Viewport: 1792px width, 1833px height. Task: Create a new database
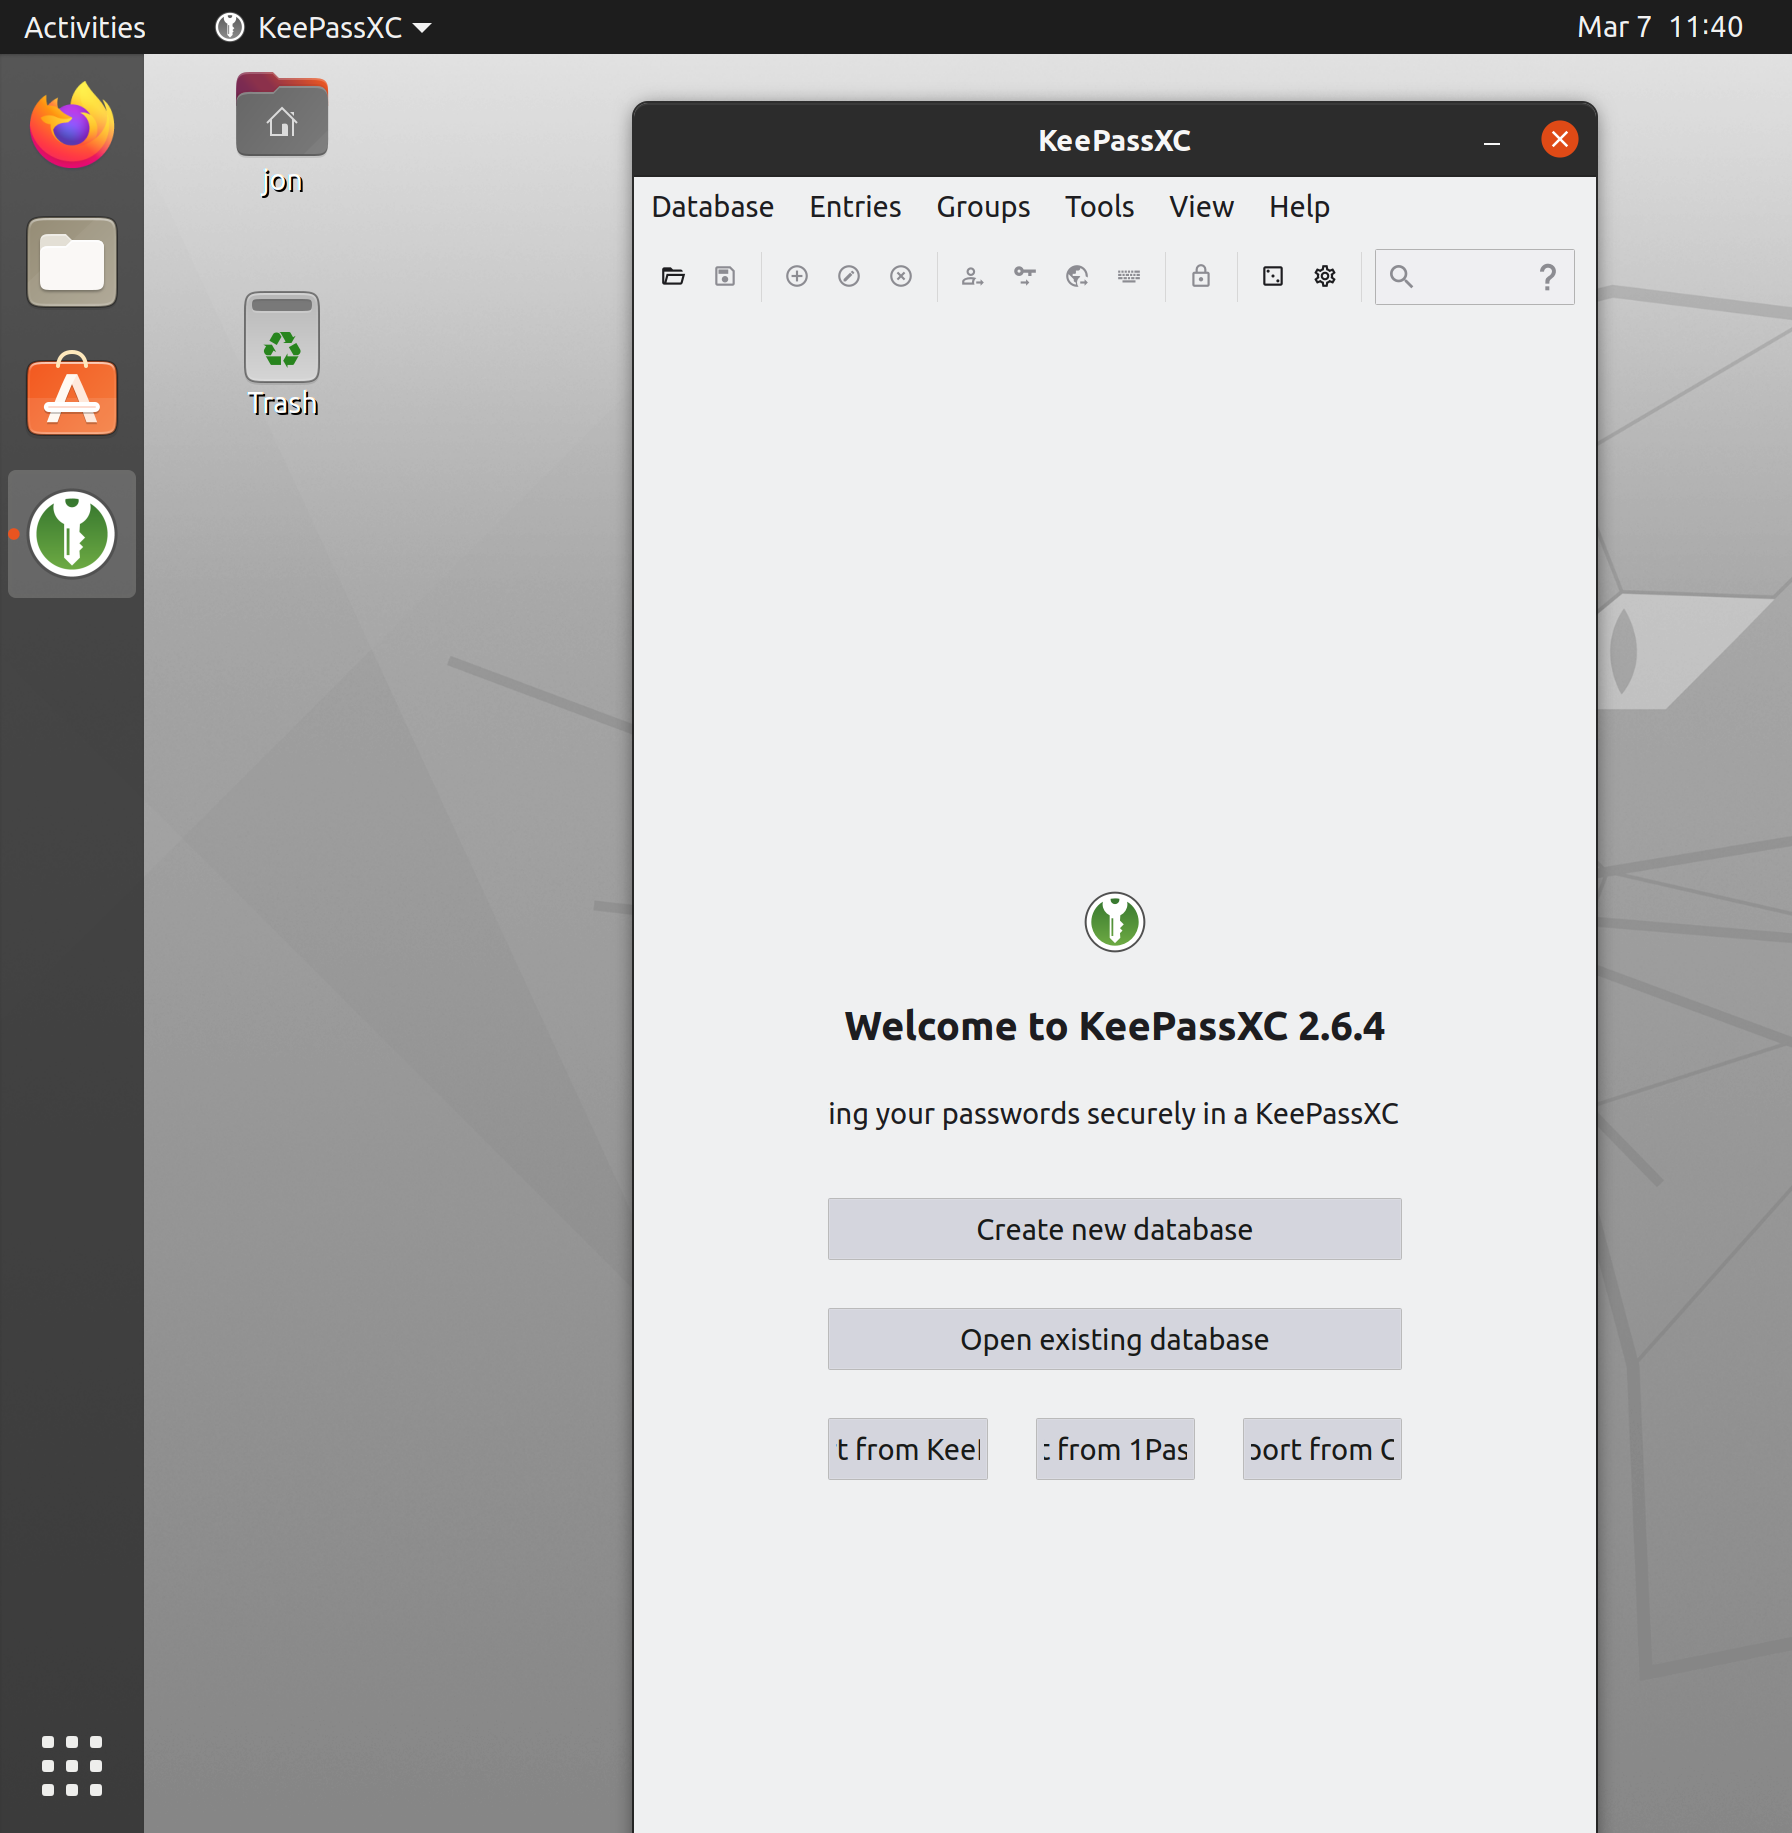(x=1114, y=1229)
